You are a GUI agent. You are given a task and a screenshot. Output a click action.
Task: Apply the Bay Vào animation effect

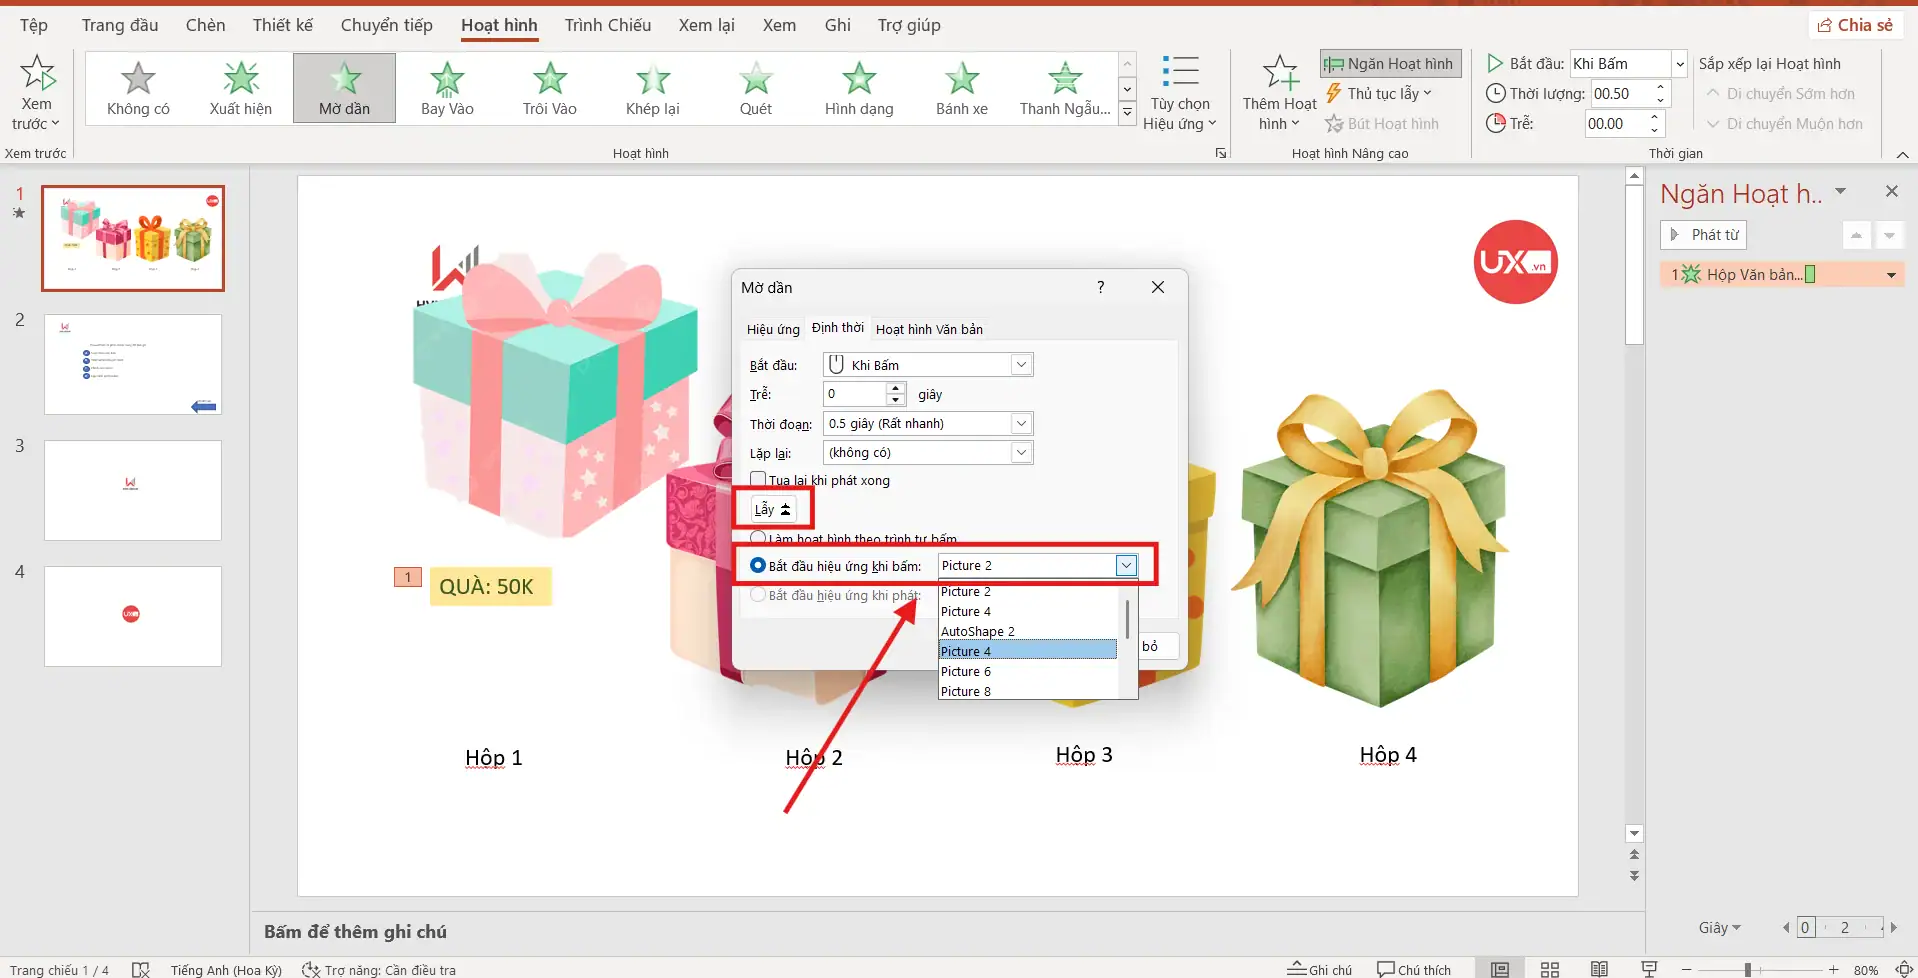446,88
